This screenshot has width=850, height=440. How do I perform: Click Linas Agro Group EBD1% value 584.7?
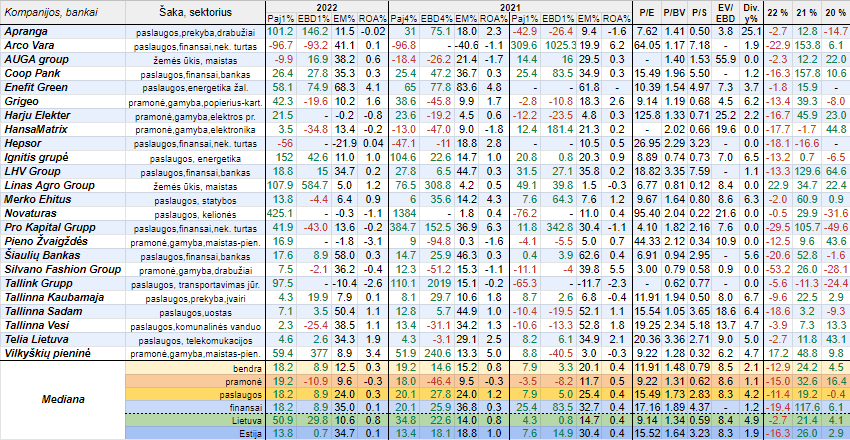(315, 185)
